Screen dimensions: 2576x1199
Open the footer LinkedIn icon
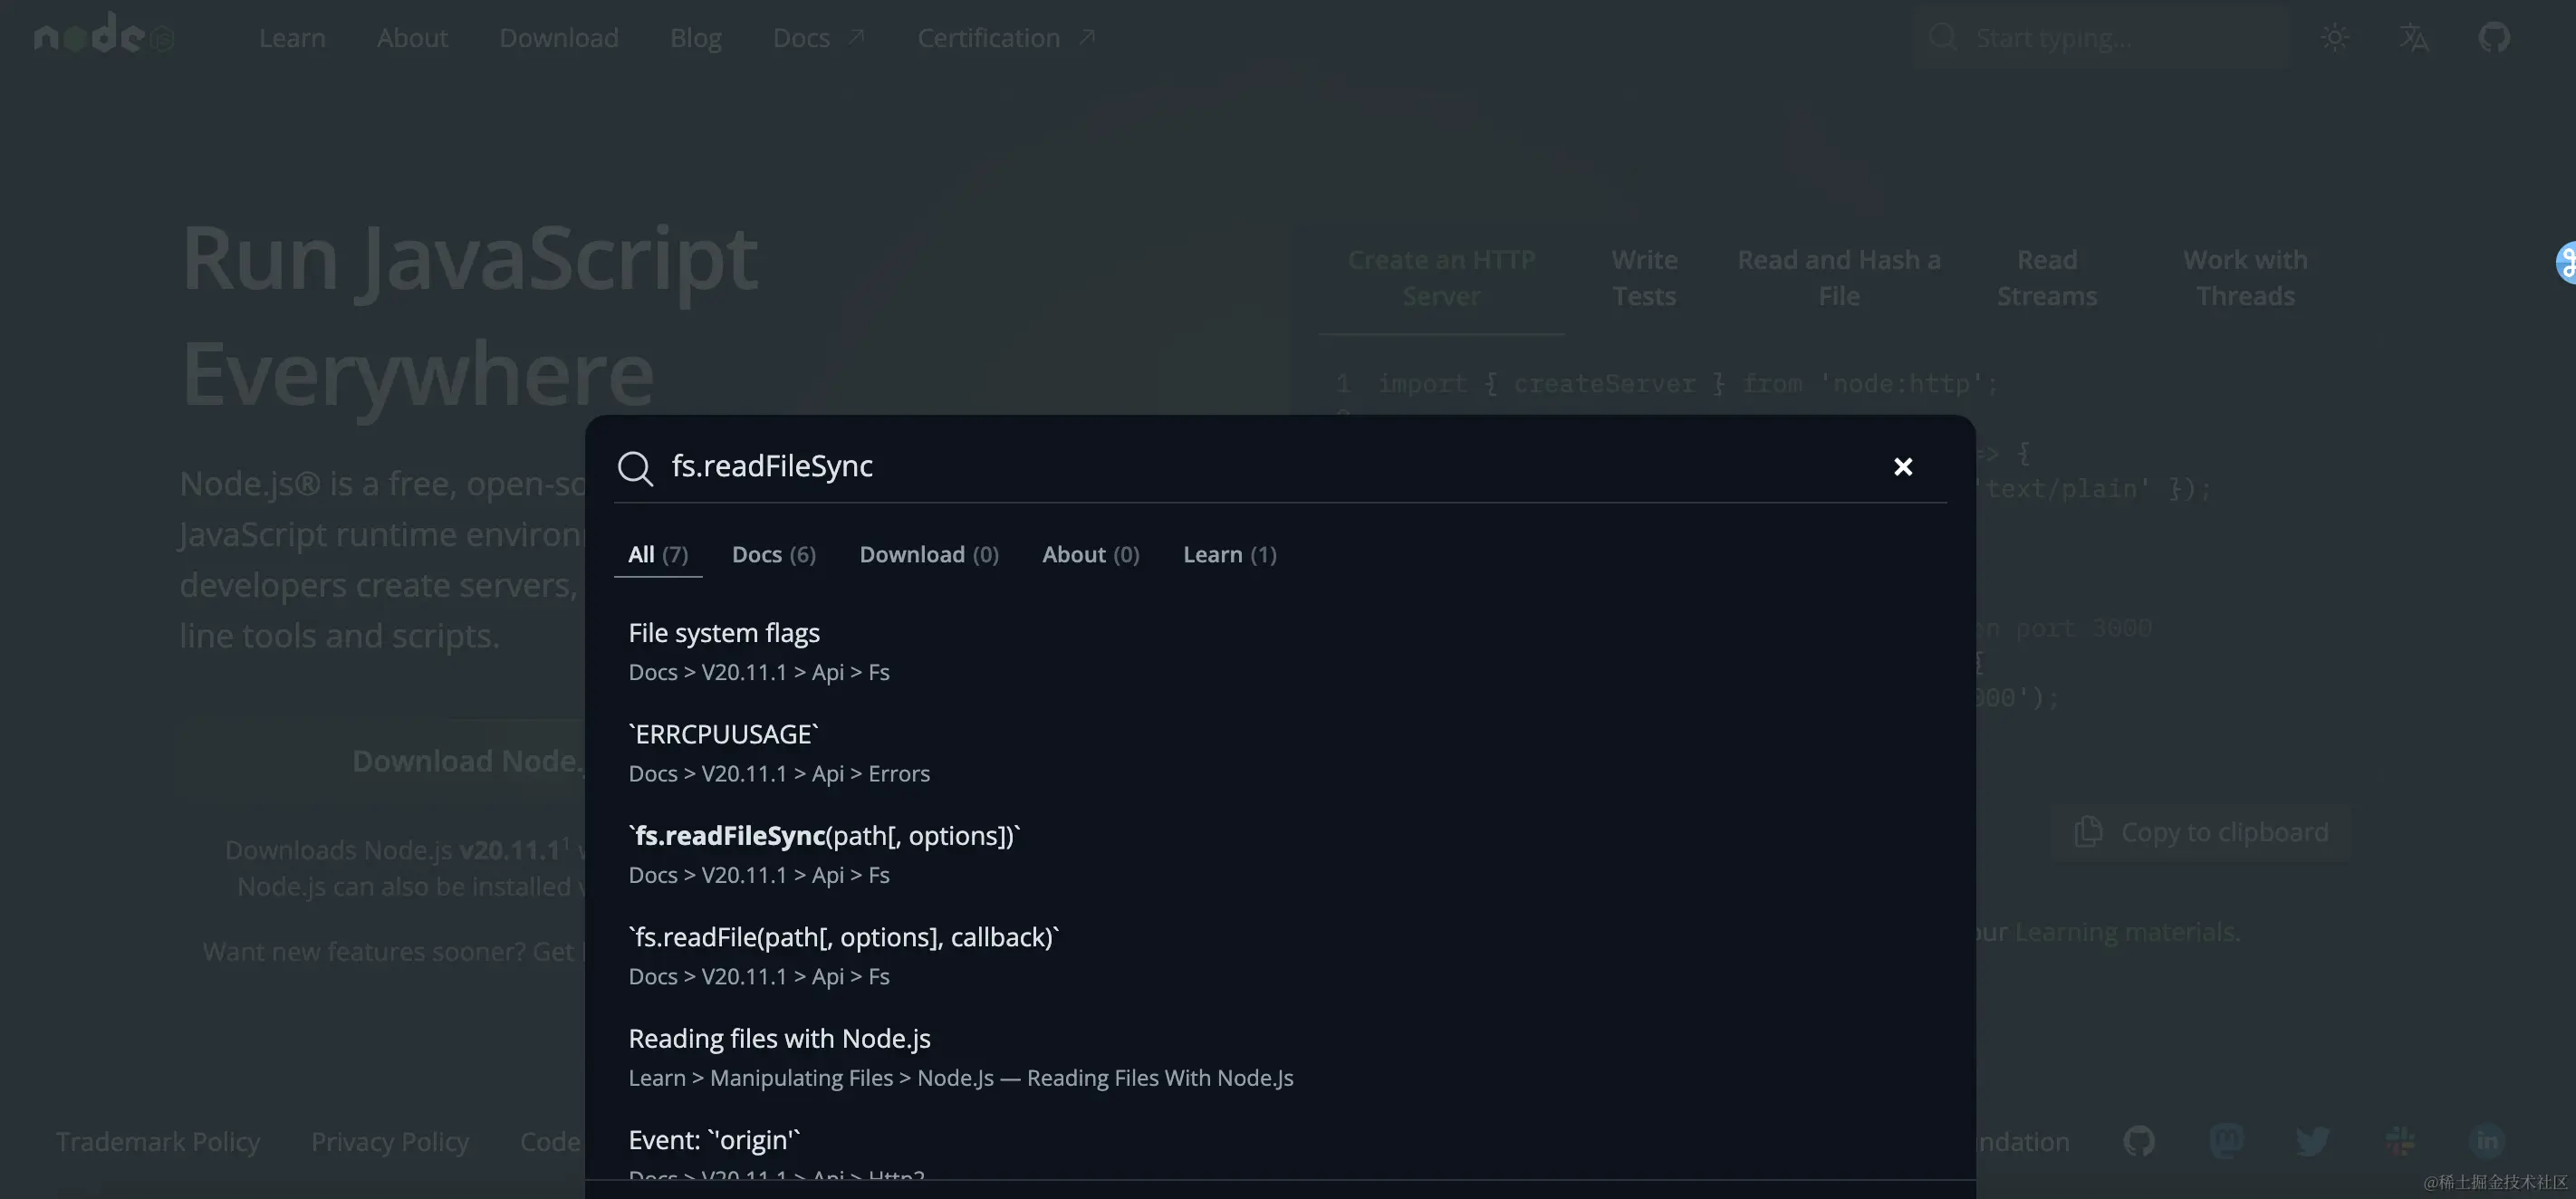click(x=2487, y=1140)
